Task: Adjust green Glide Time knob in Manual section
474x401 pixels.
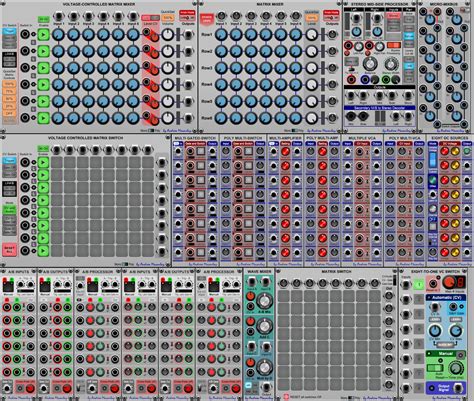Action: tap(455, 368)
